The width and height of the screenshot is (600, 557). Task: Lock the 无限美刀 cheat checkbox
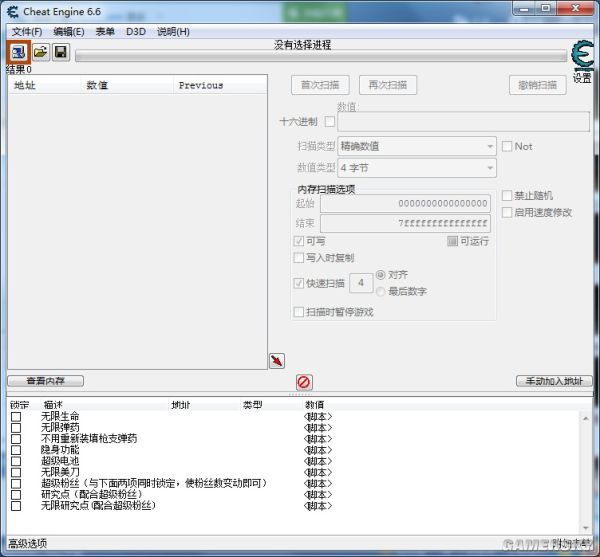[16, 472]
